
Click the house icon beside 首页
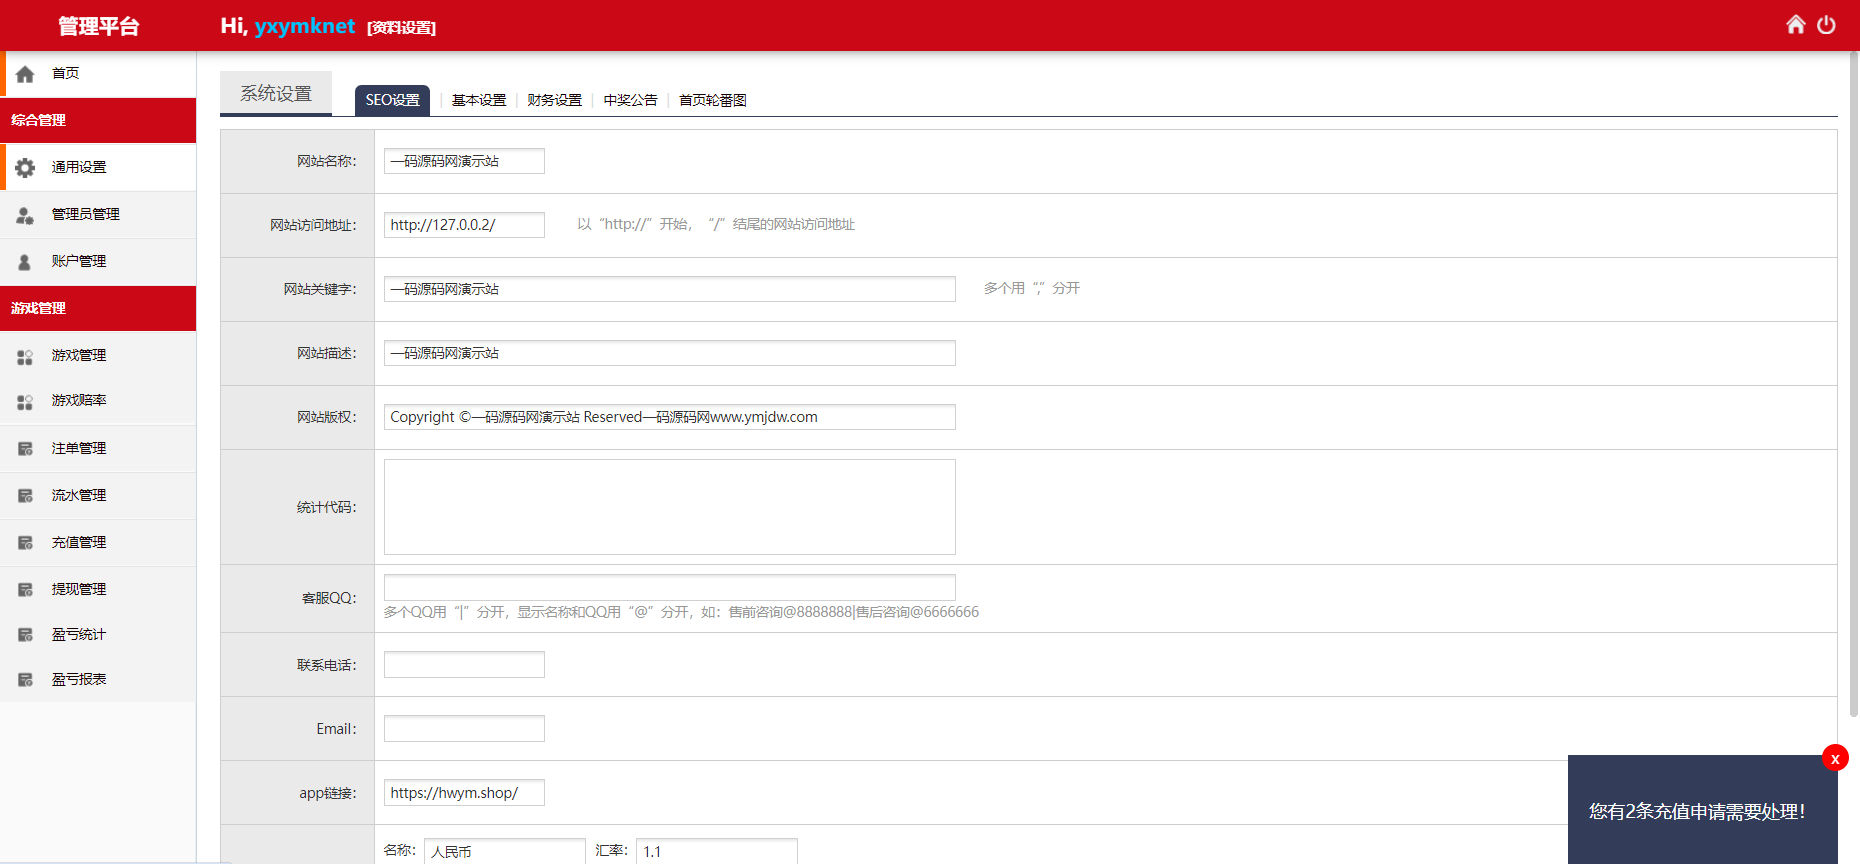25,74
